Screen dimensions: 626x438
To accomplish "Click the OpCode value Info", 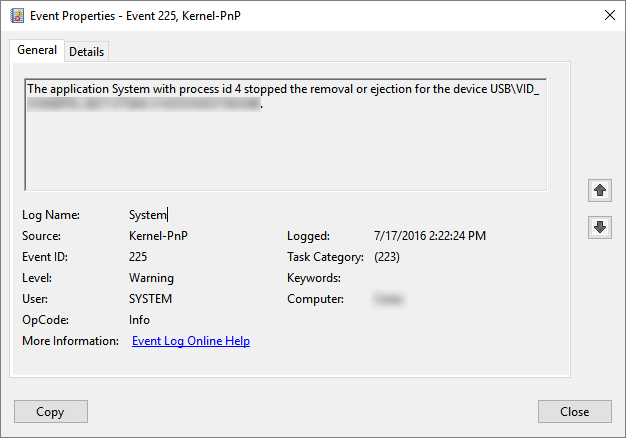I will click(140, 320).
